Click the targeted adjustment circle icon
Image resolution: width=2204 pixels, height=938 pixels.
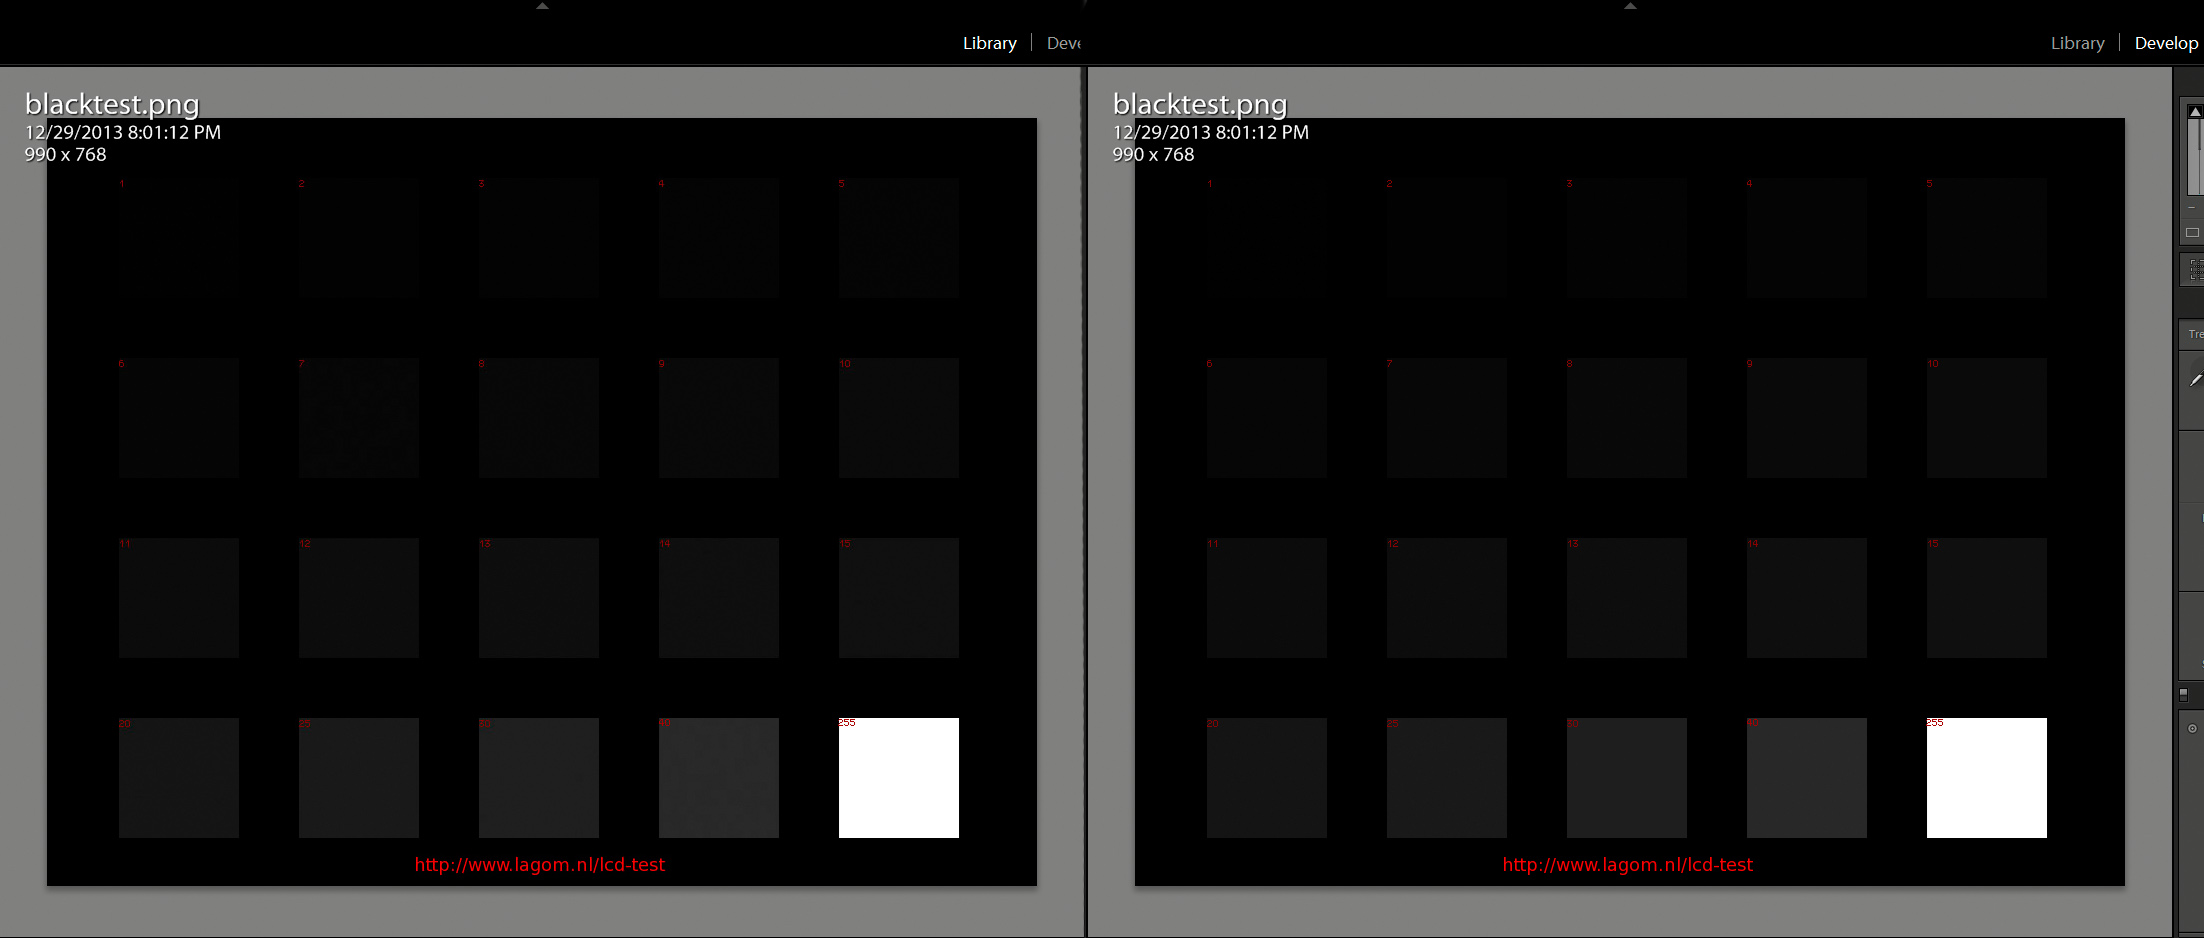(x=2192, y=728)
